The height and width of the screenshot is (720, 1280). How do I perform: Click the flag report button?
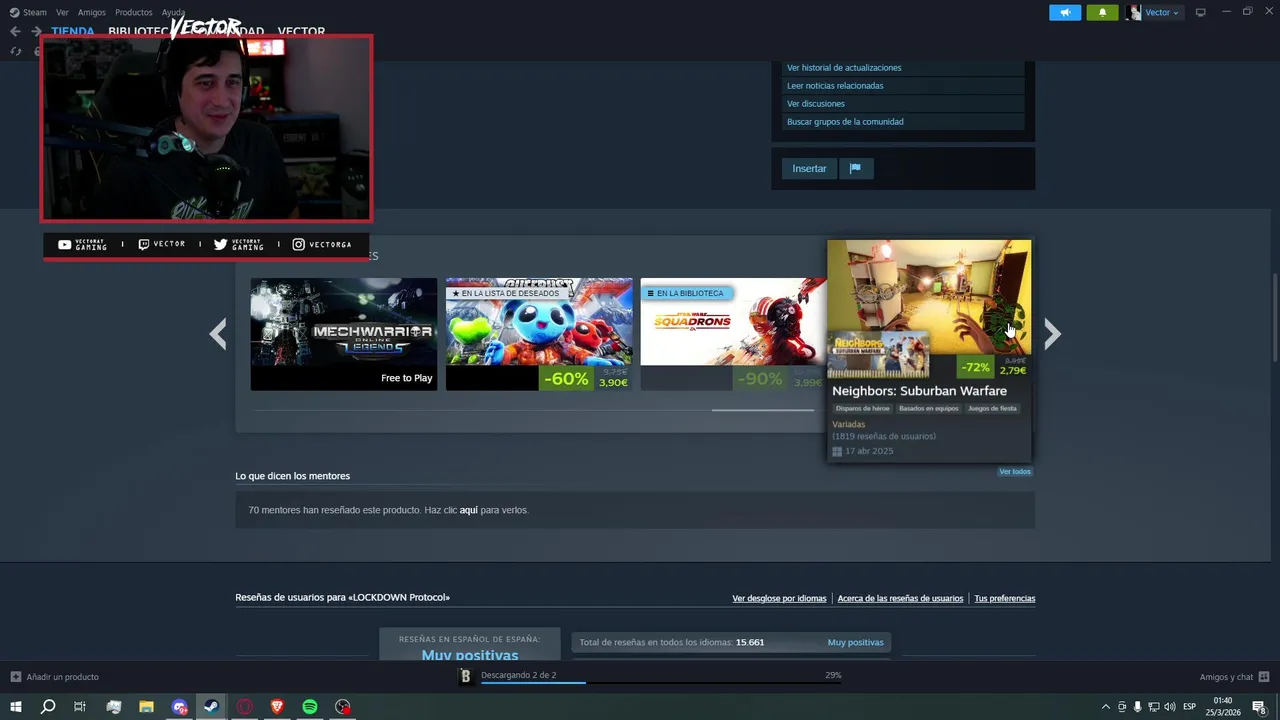tap(855, 168)
